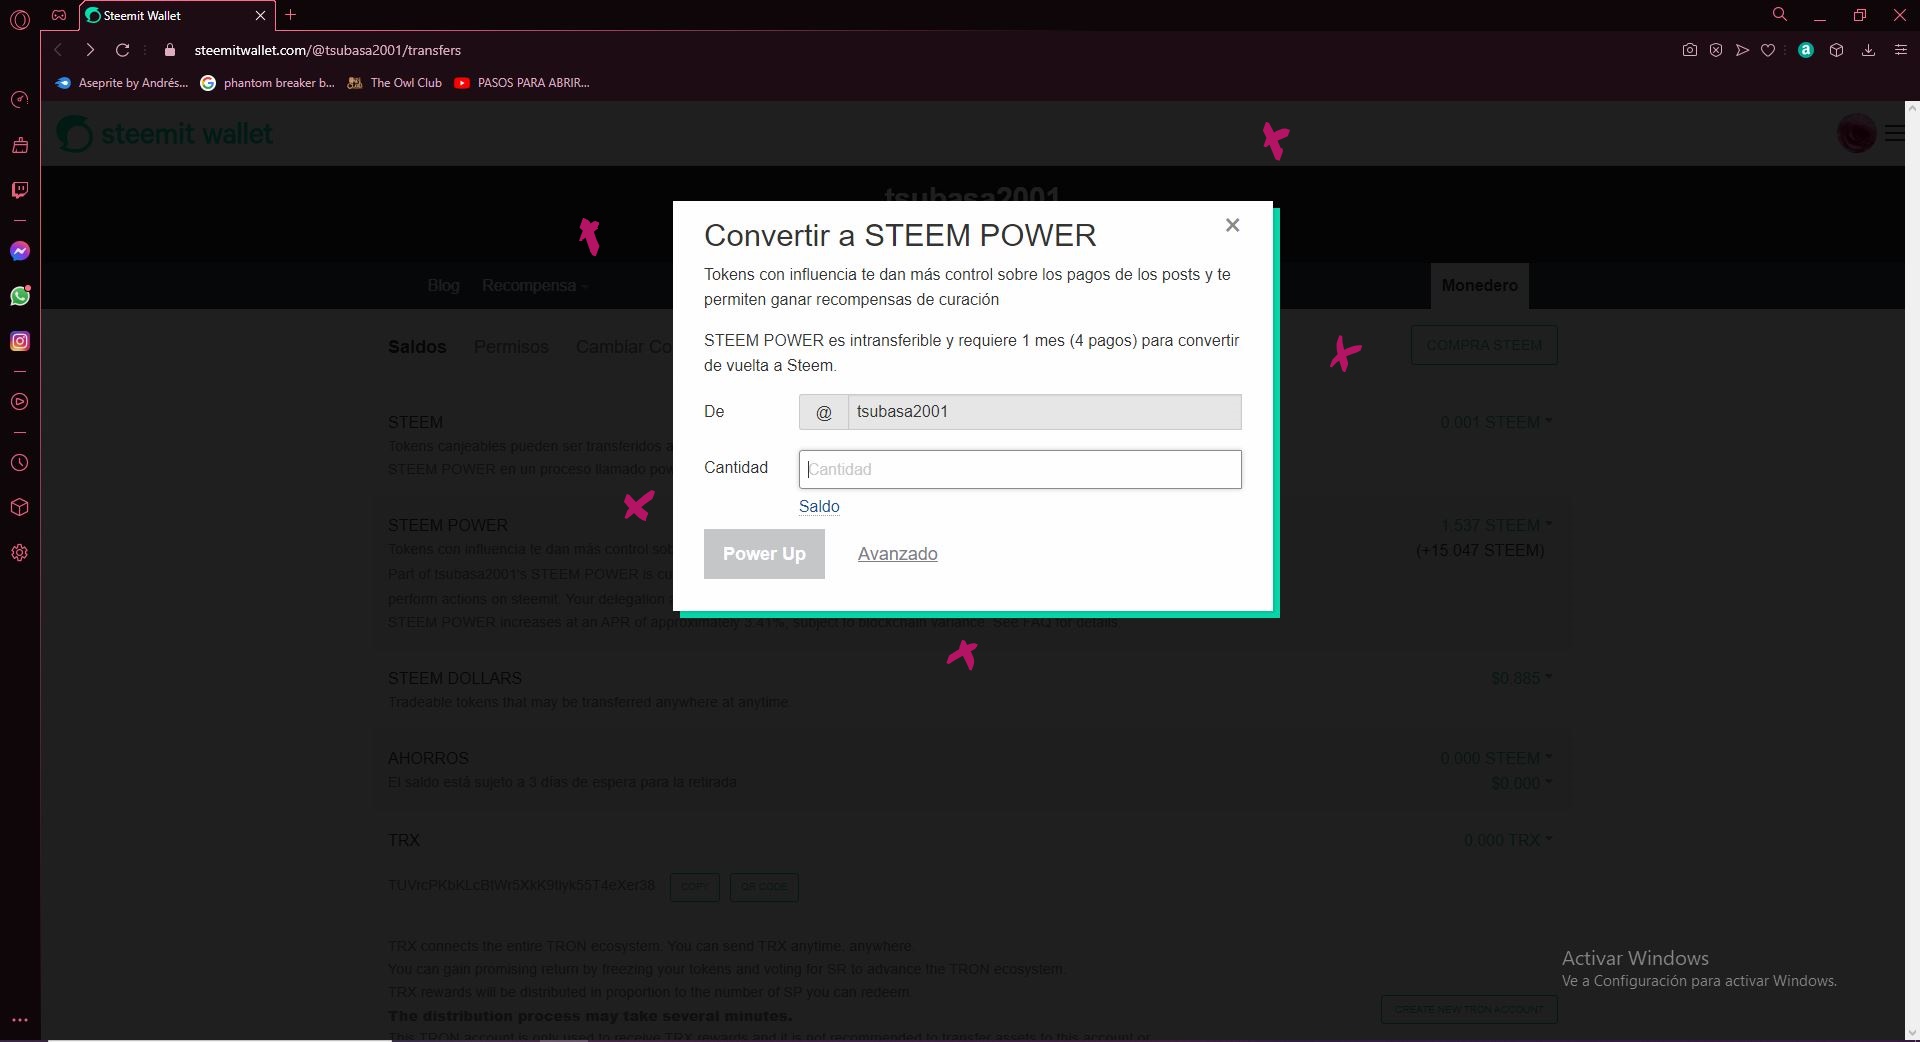Expand the 0.000 STEEM savings dropdown

point(1496,758)
